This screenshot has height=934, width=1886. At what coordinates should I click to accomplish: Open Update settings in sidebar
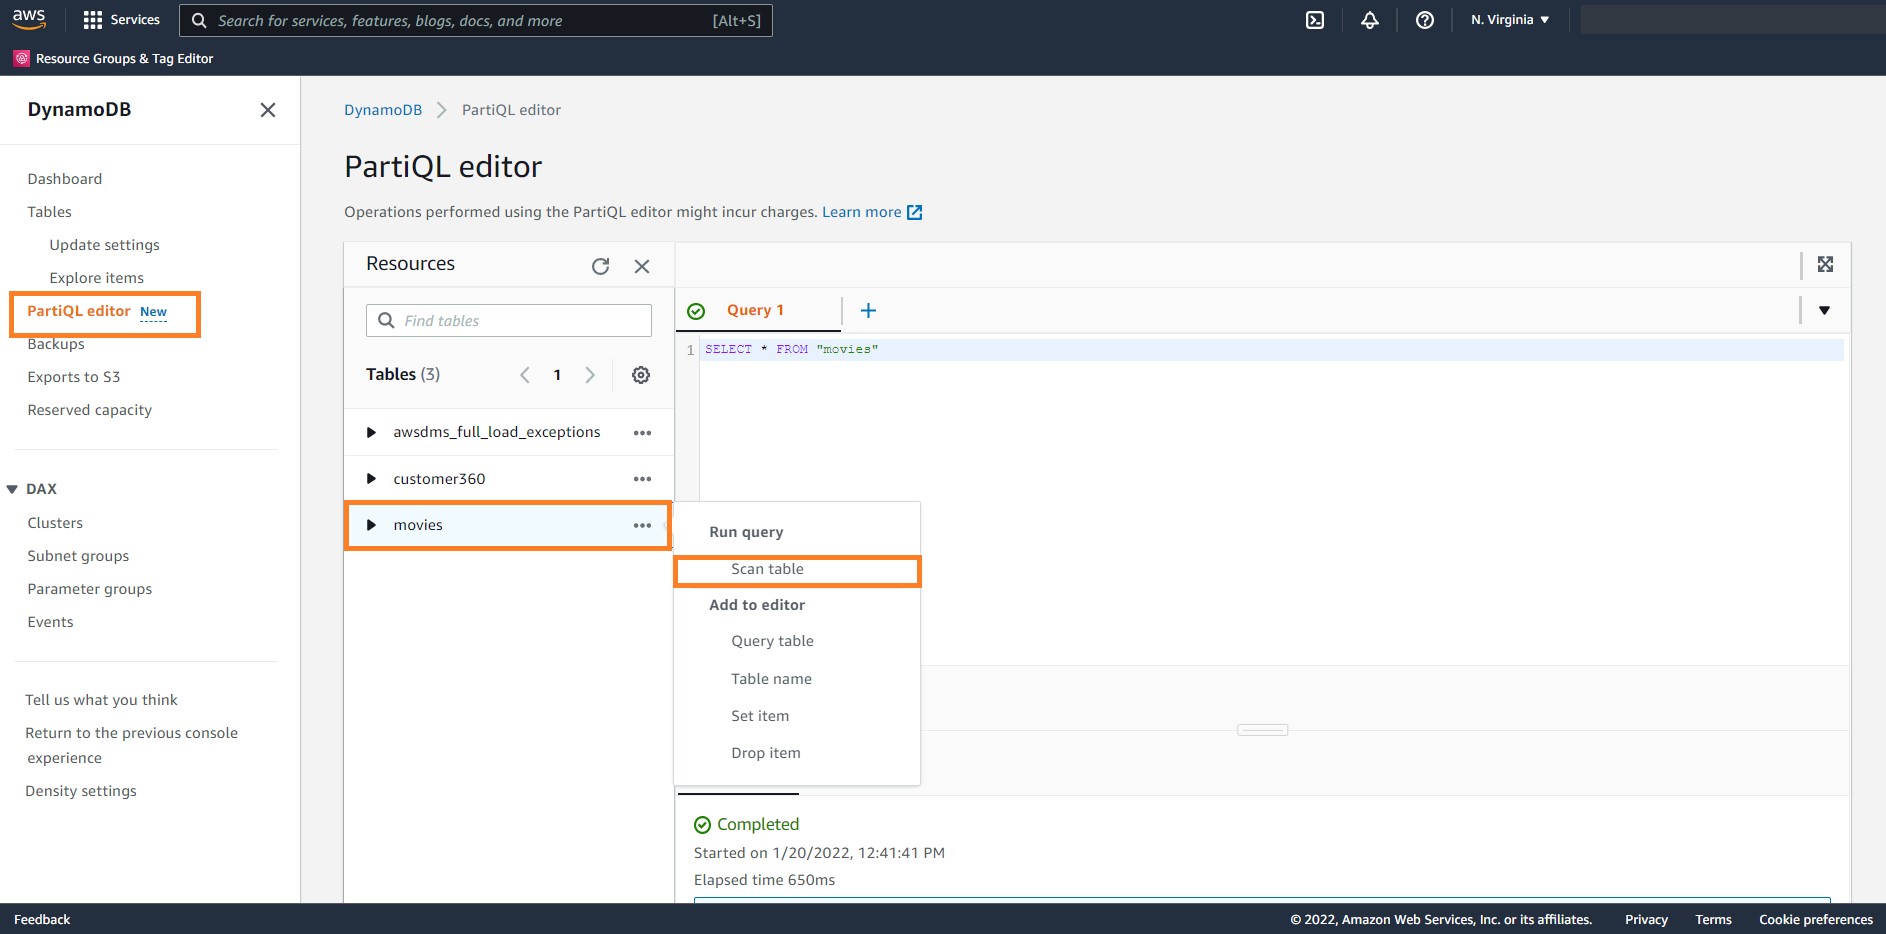pyautogui.click(x=105, y=245)
